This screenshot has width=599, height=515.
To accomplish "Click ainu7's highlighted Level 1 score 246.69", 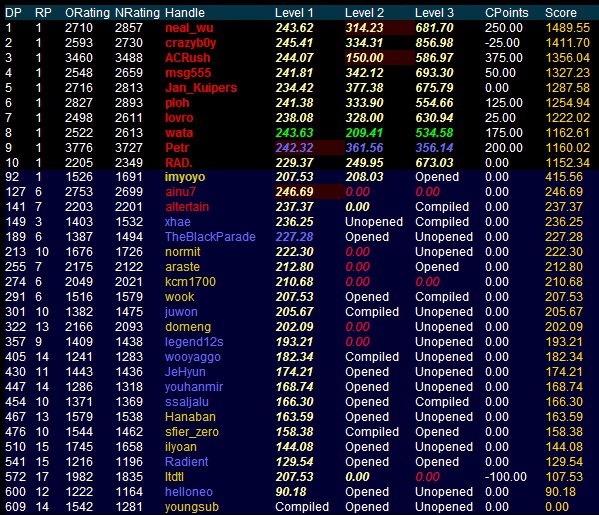I will click(x=294, y=192).
